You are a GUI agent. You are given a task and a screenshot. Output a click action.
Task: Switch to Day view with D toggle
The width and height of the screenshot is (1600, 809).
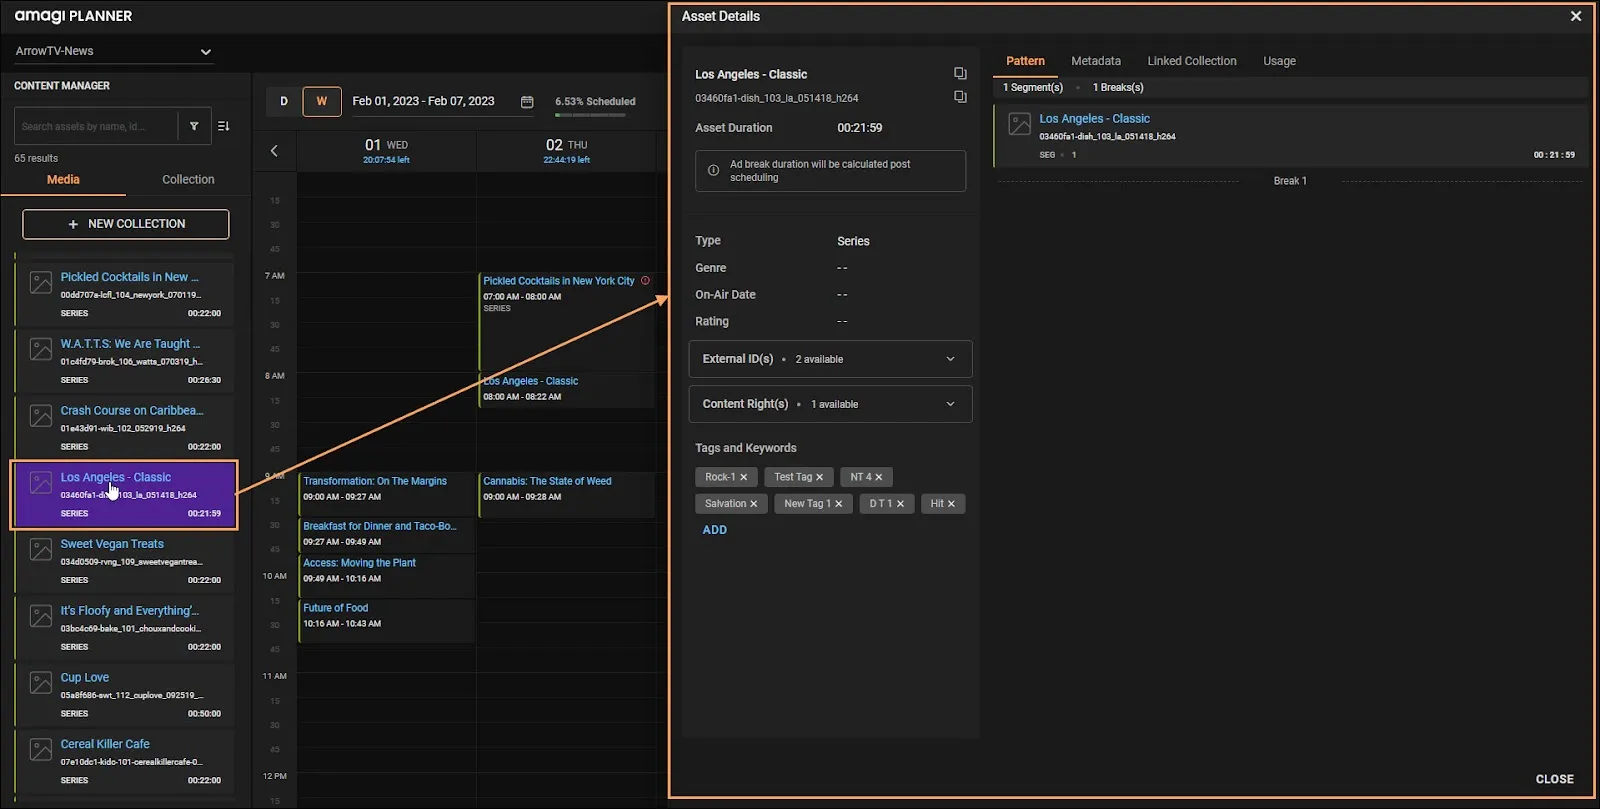click(284, 101)
